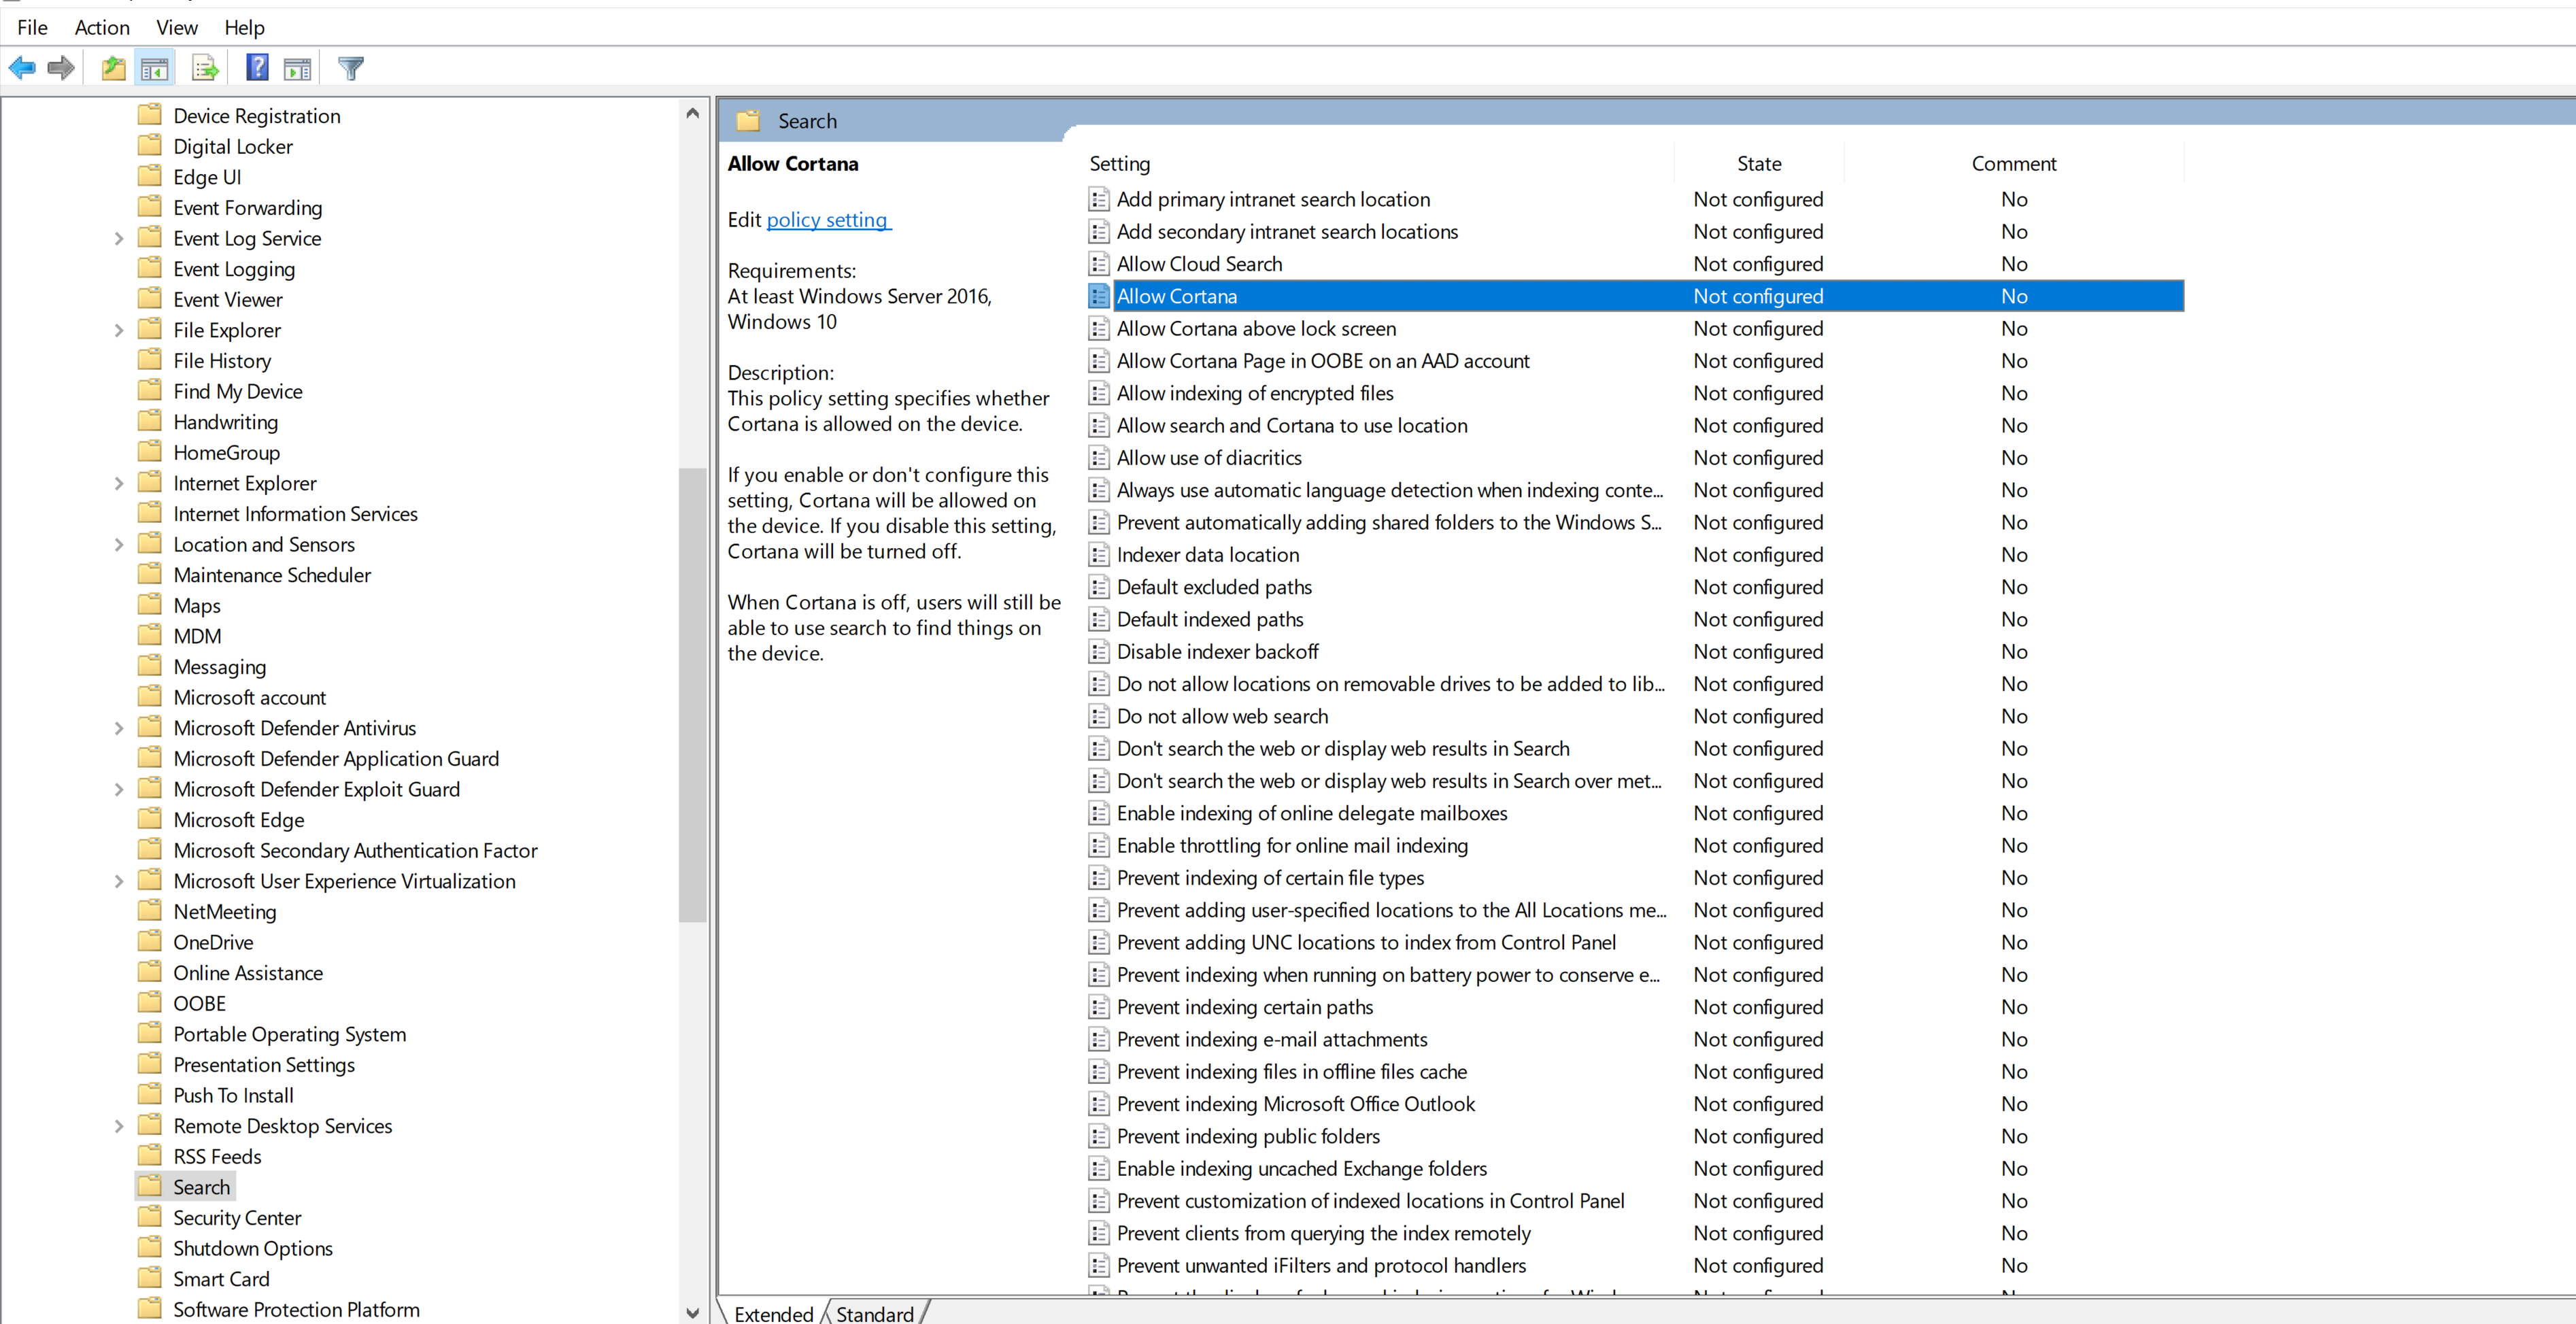Click the Filter funnel toolbar icon
Image resolution: width=2576 pixels, height=1324 pixels.
click(x=351, y=68)
